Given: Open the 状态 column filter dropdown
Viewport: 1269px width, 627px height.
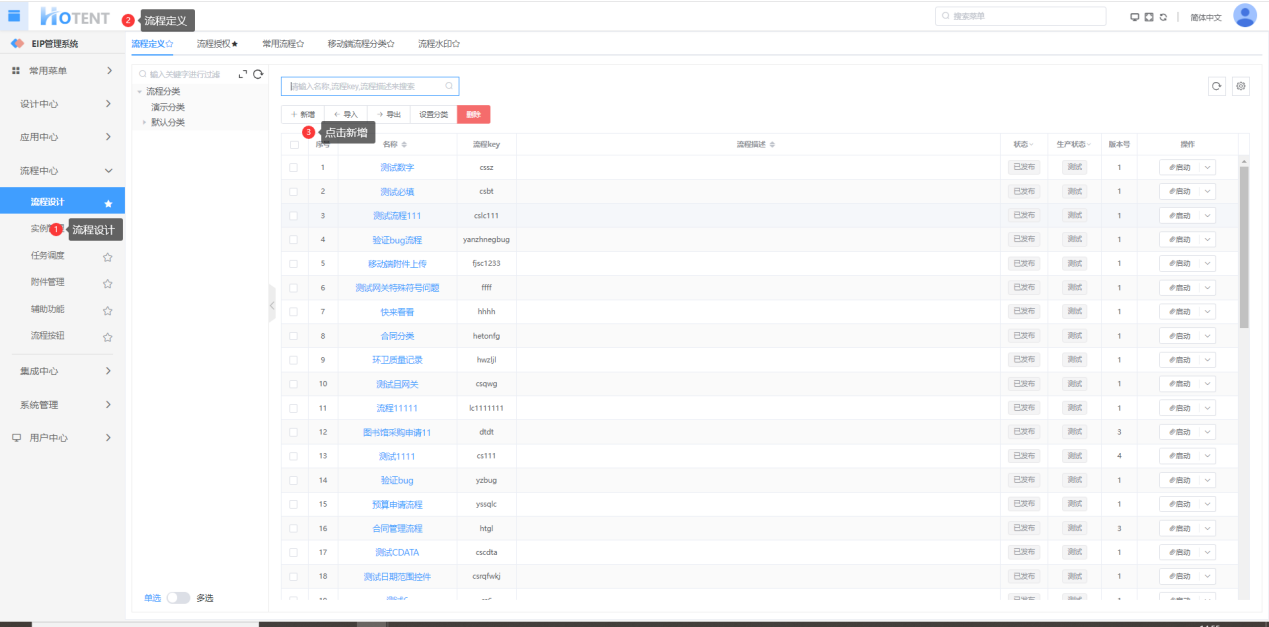Looking at the screenshot, I should [x=1031, y=145].
